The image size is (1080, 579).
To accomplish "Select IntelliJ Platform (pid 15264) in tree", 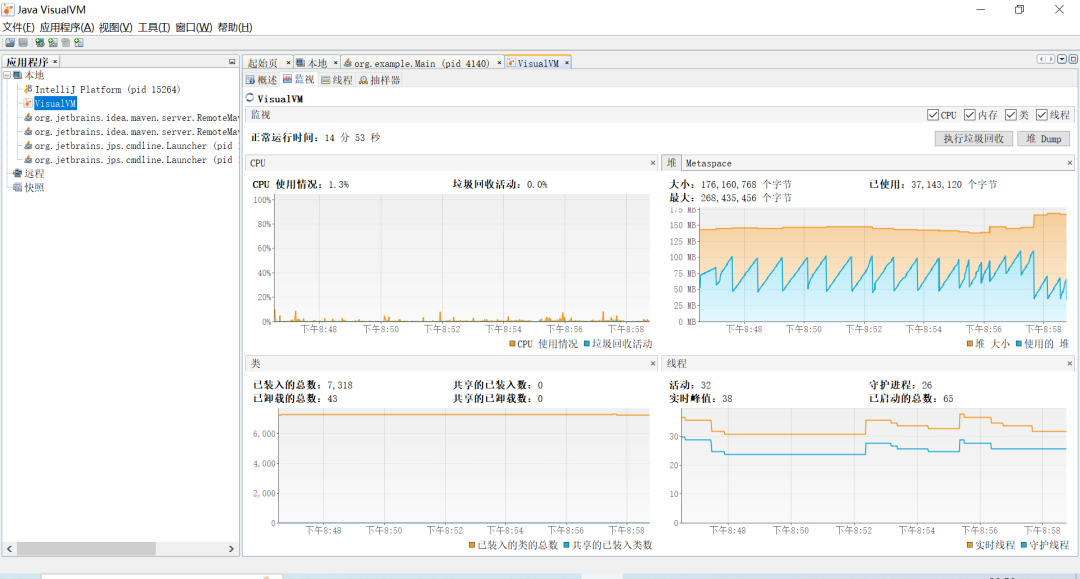I will pyautogui.click(x=107, y=90).
